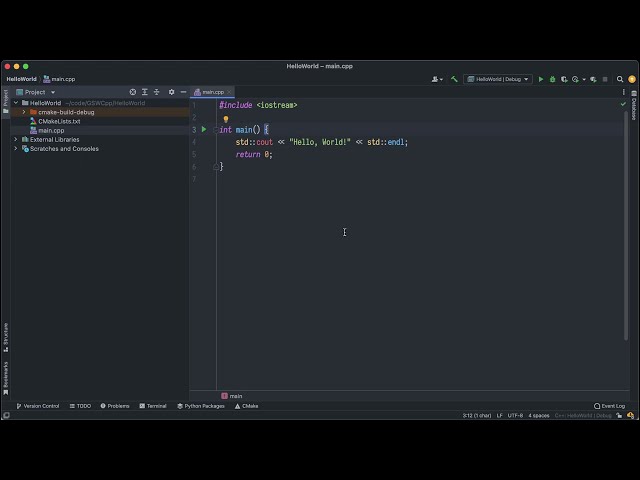The height and width of the screenshot is (480, 640).
Task: Open editor tab options three-dots menu
Action: (x=623, y=92)
